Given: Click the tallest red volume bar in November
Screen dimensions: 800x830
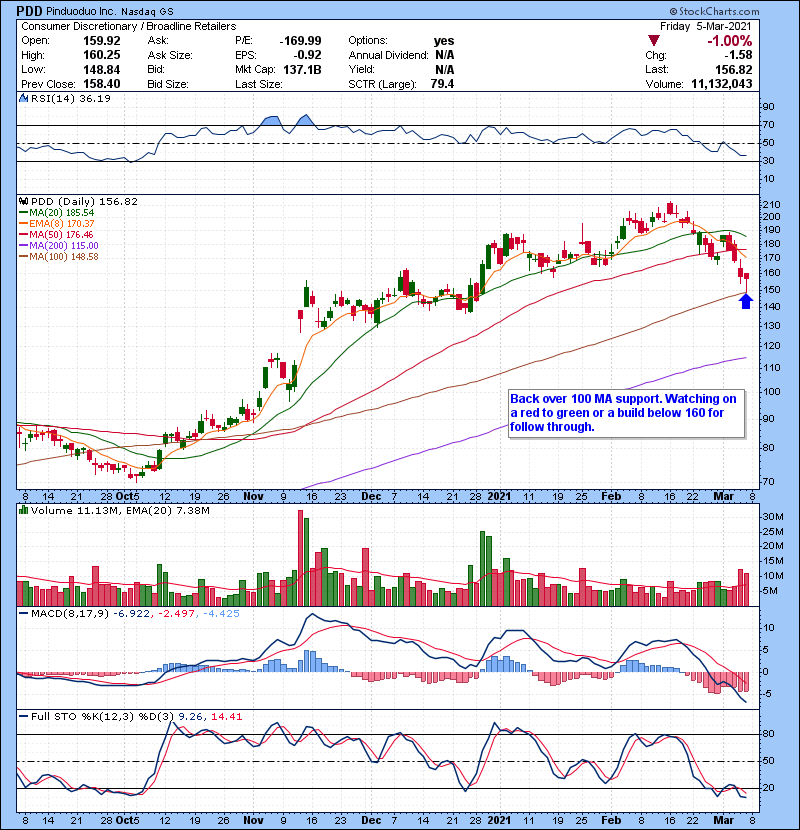Looking at the screenshot, I should (300, 558).
